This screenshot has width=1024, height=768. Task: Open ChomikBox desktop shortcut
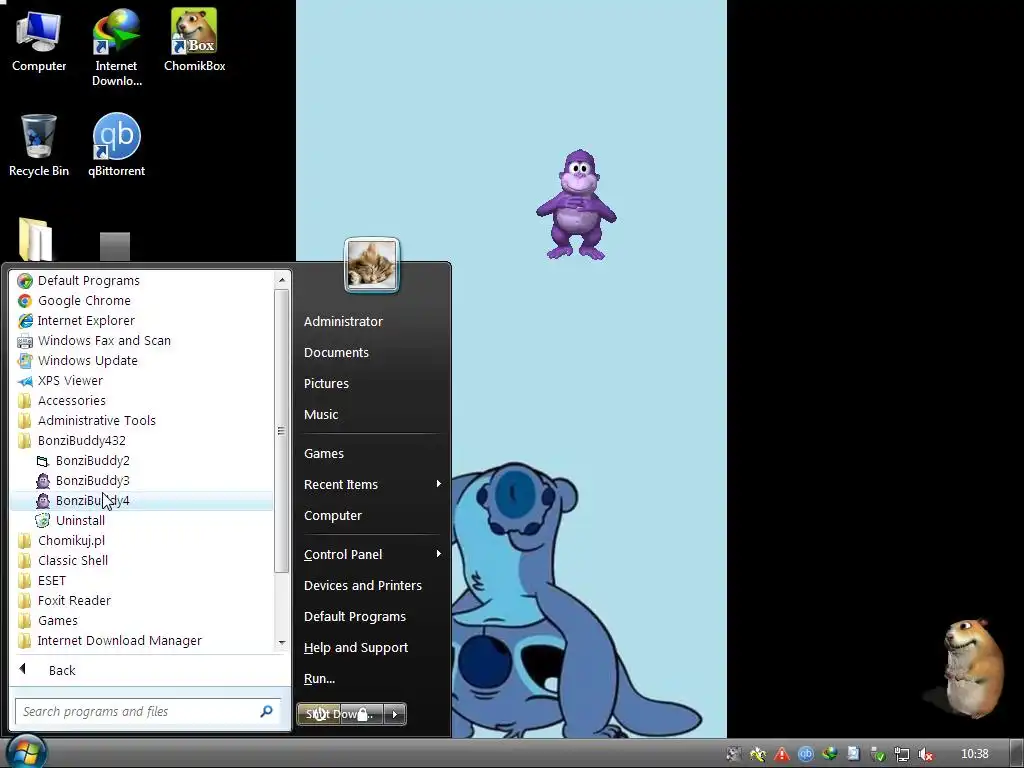[x=194, y=40]
